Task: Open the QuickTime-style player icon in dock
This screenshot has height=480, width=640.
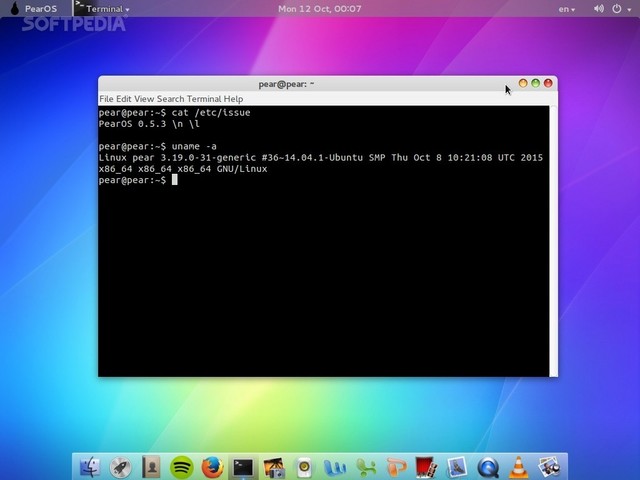Action: (488, 466)
